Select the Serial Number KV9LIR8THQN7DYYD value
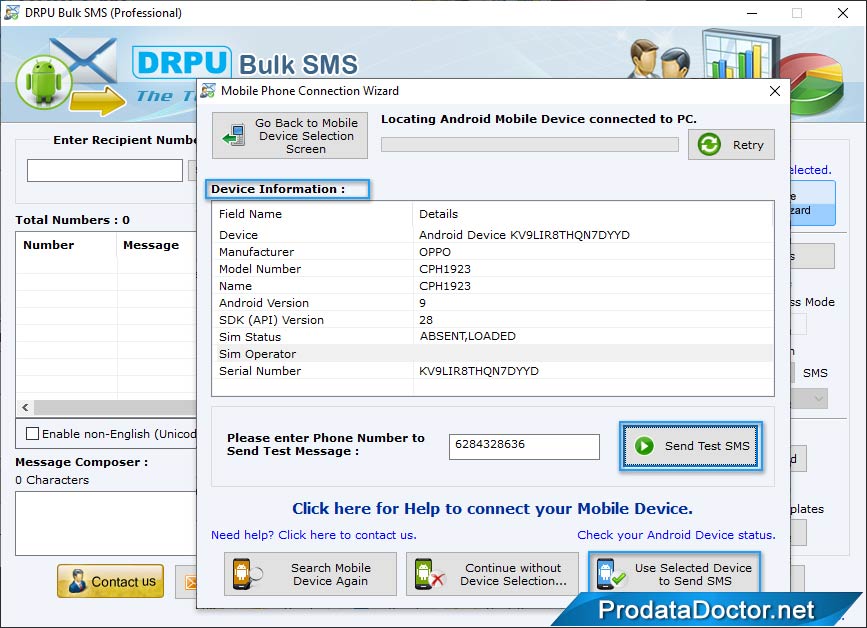Screen dimensions: 867x628 (x=479, y=371)
